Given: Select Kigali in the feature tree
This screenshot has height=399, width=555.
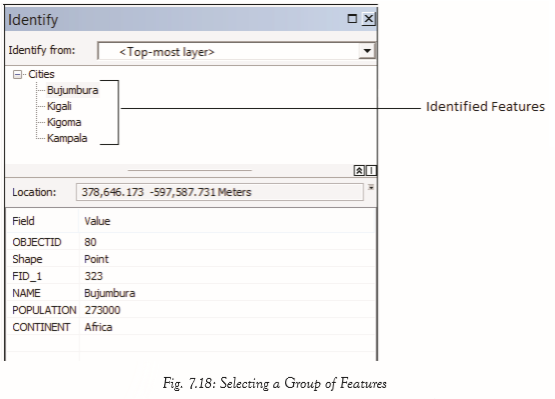Looking at the screenshot, I should click(59, 106).
